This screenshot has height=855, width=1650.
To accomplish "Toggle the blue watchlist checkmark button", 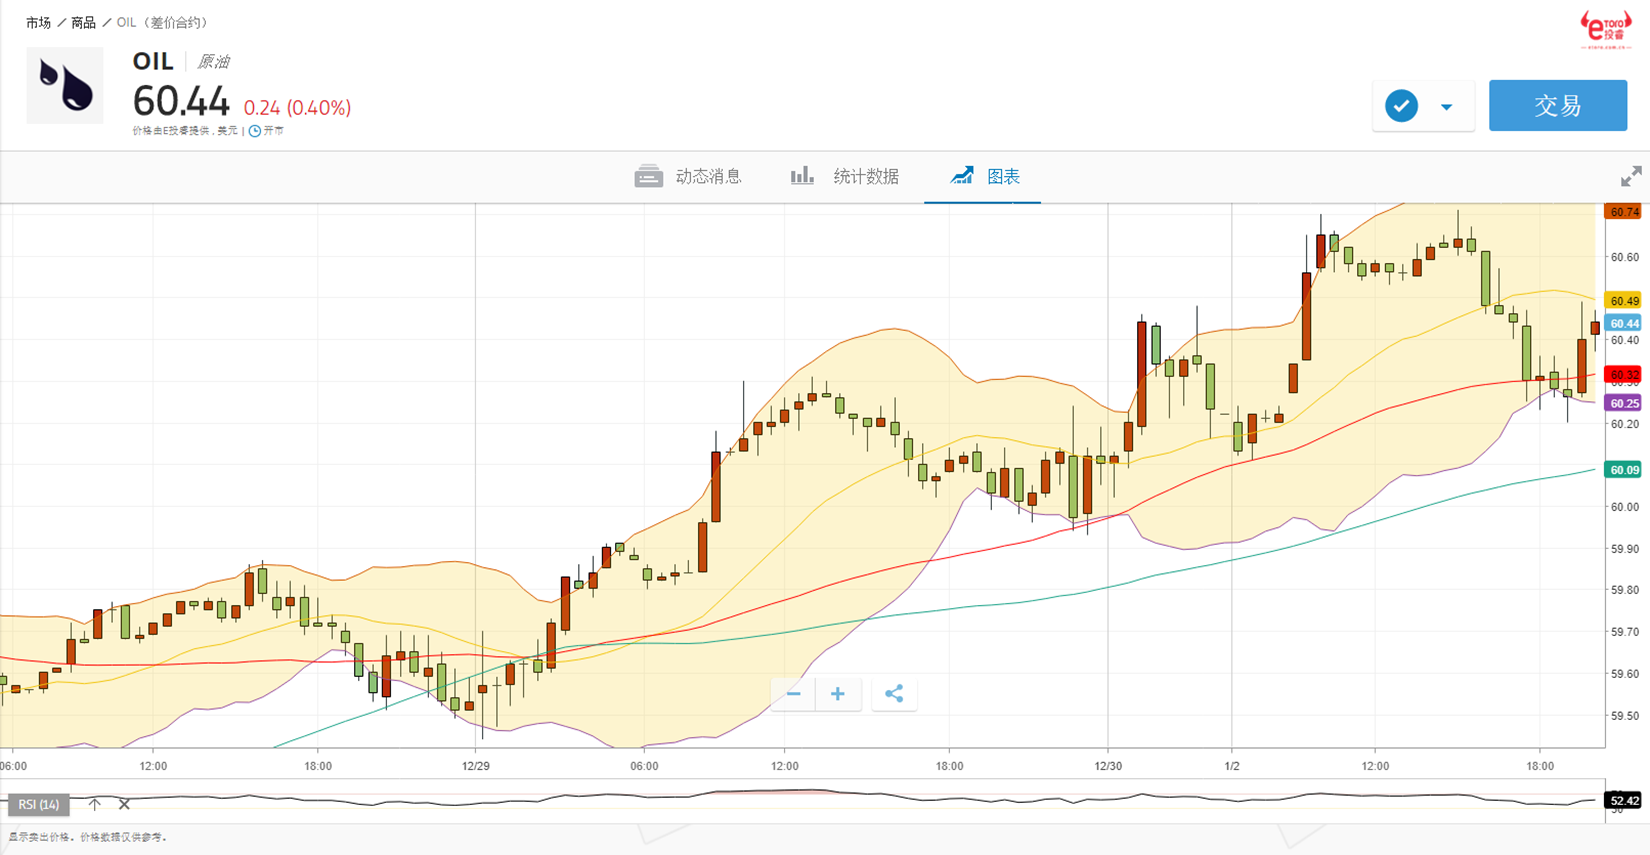I will tap(1401, 106).
